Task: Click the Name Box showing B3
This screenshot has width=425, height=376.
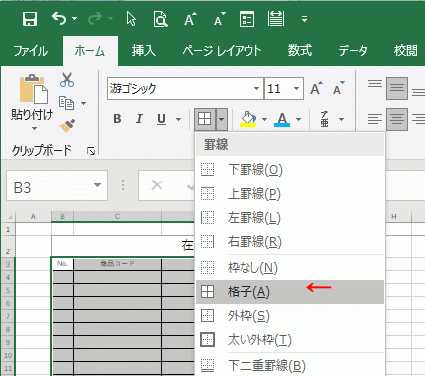Action: (x=57, y=186)
